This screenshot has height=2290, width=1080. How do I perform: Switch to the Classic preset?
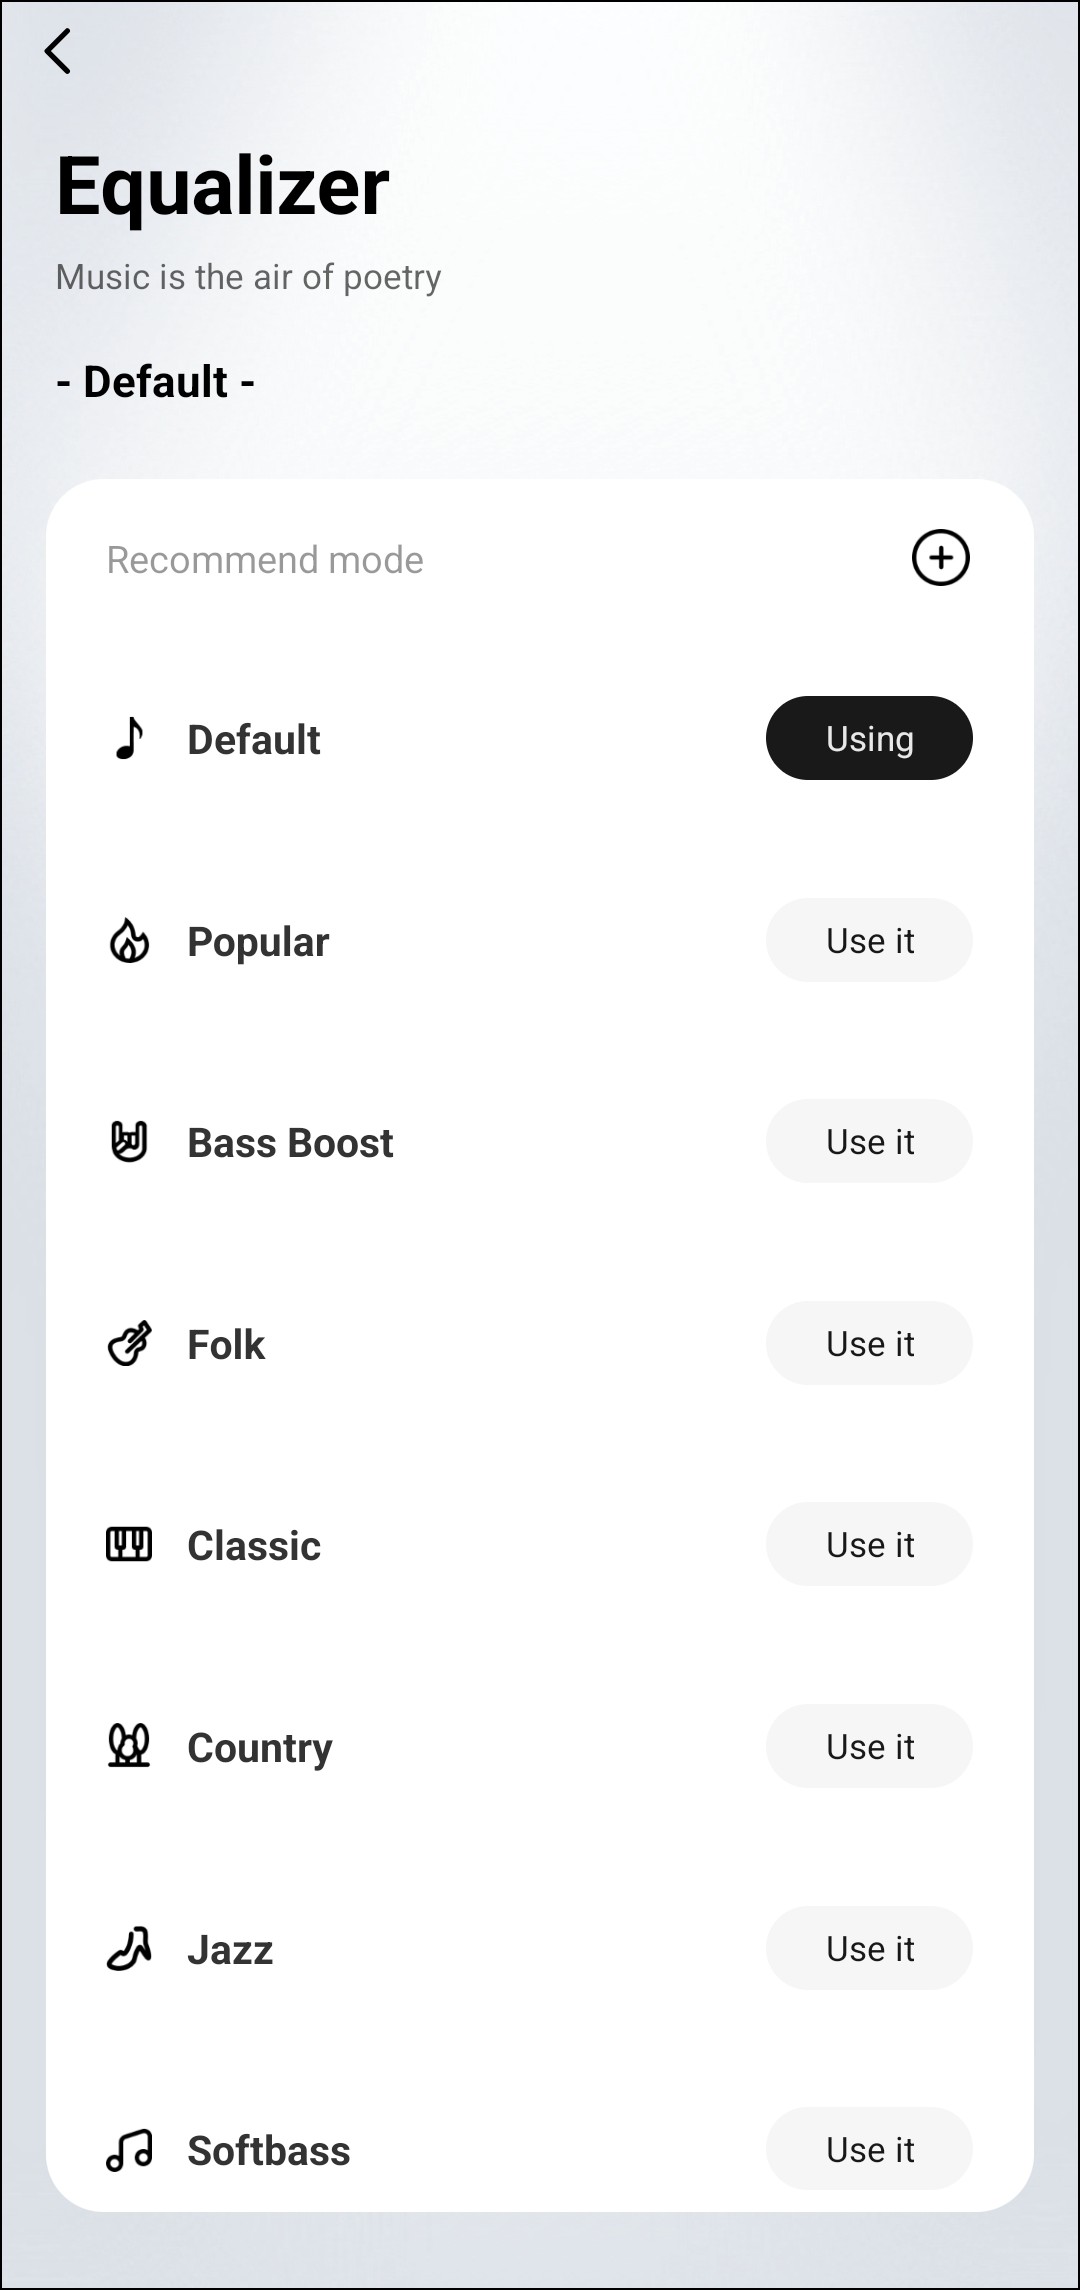pos(869,1544)
